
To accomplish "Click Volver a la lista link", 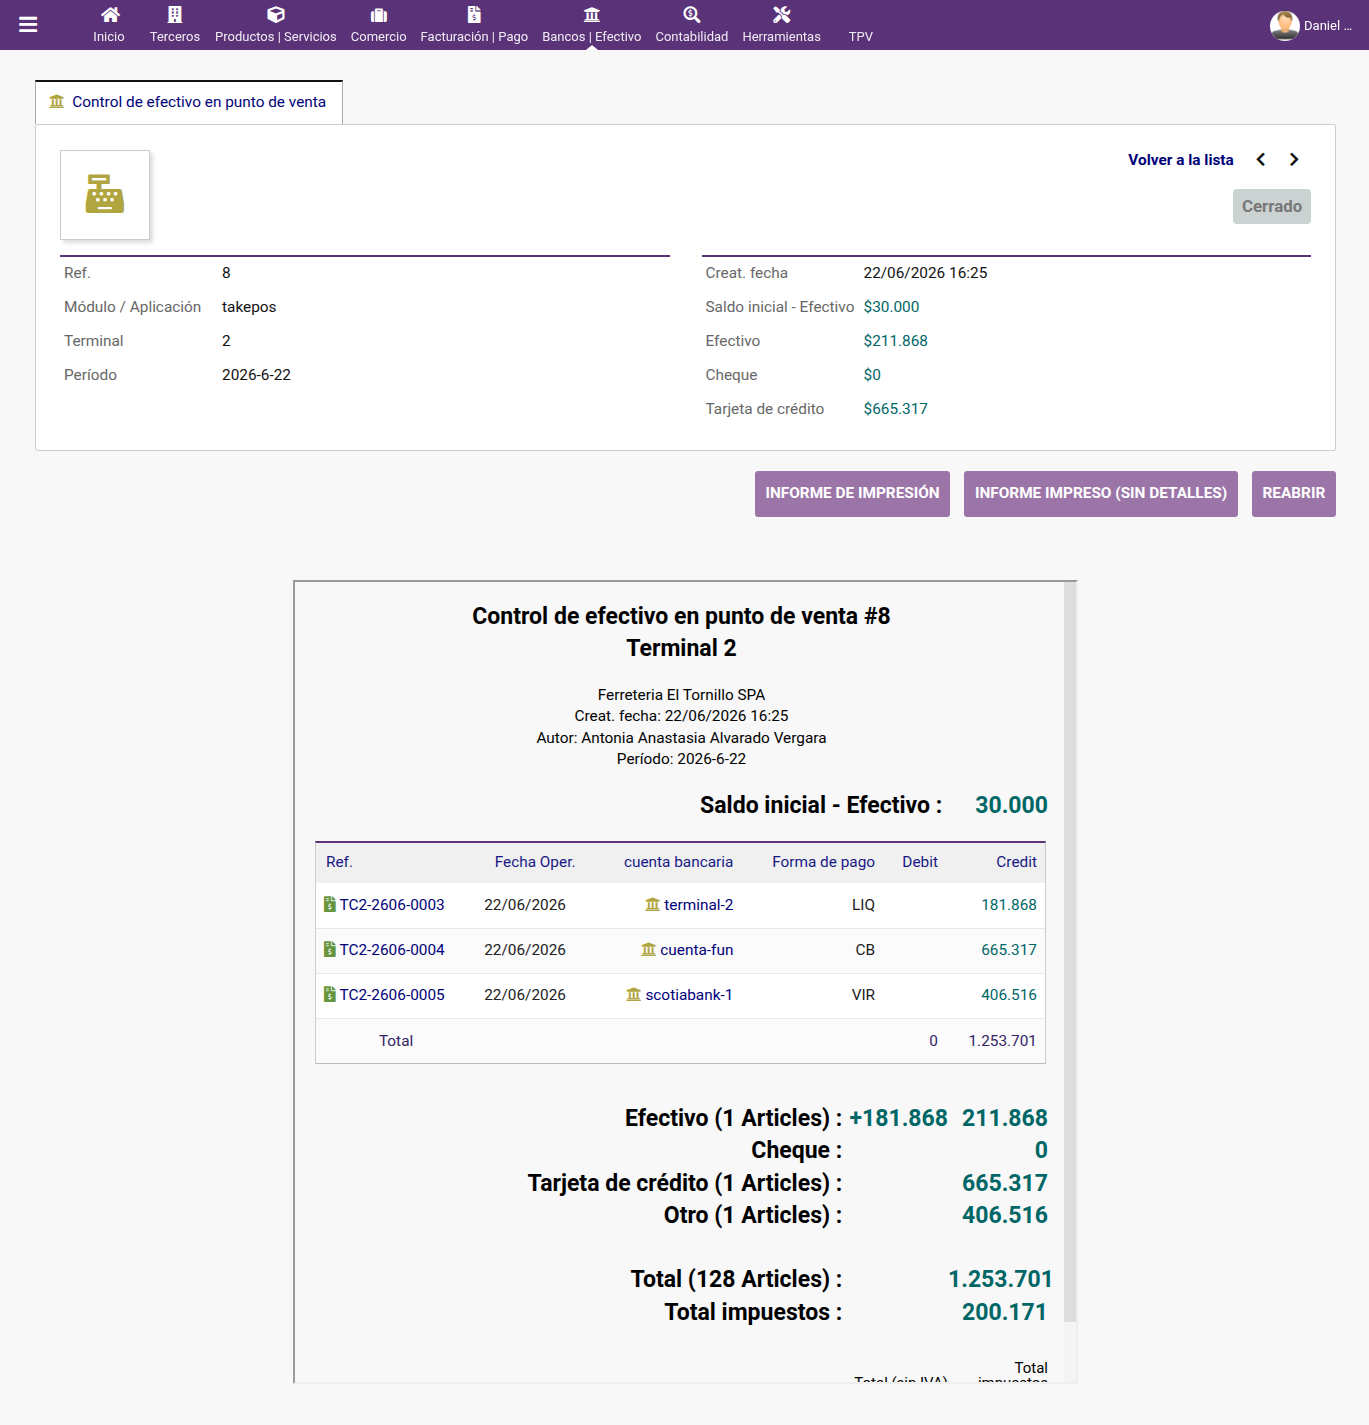I will click(1180, 160).
